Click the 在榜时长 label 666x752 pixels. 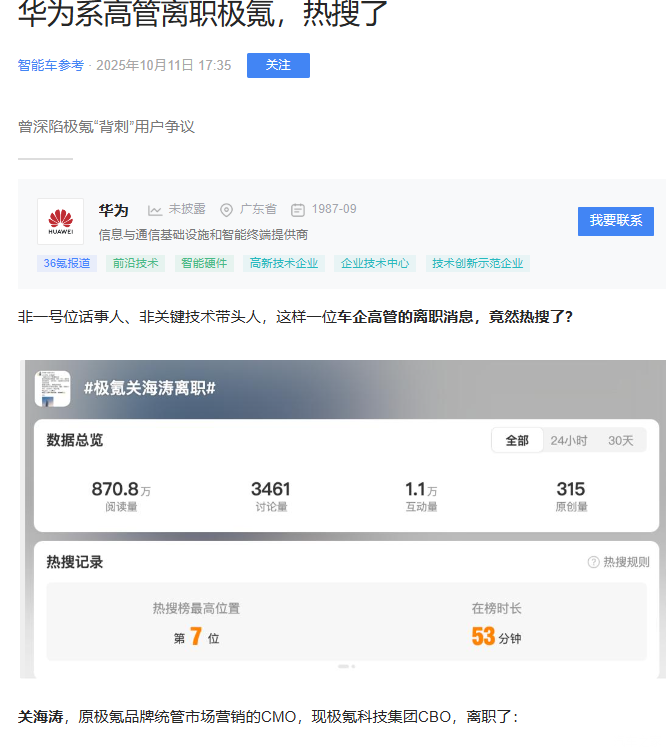[x=496, y=609]
